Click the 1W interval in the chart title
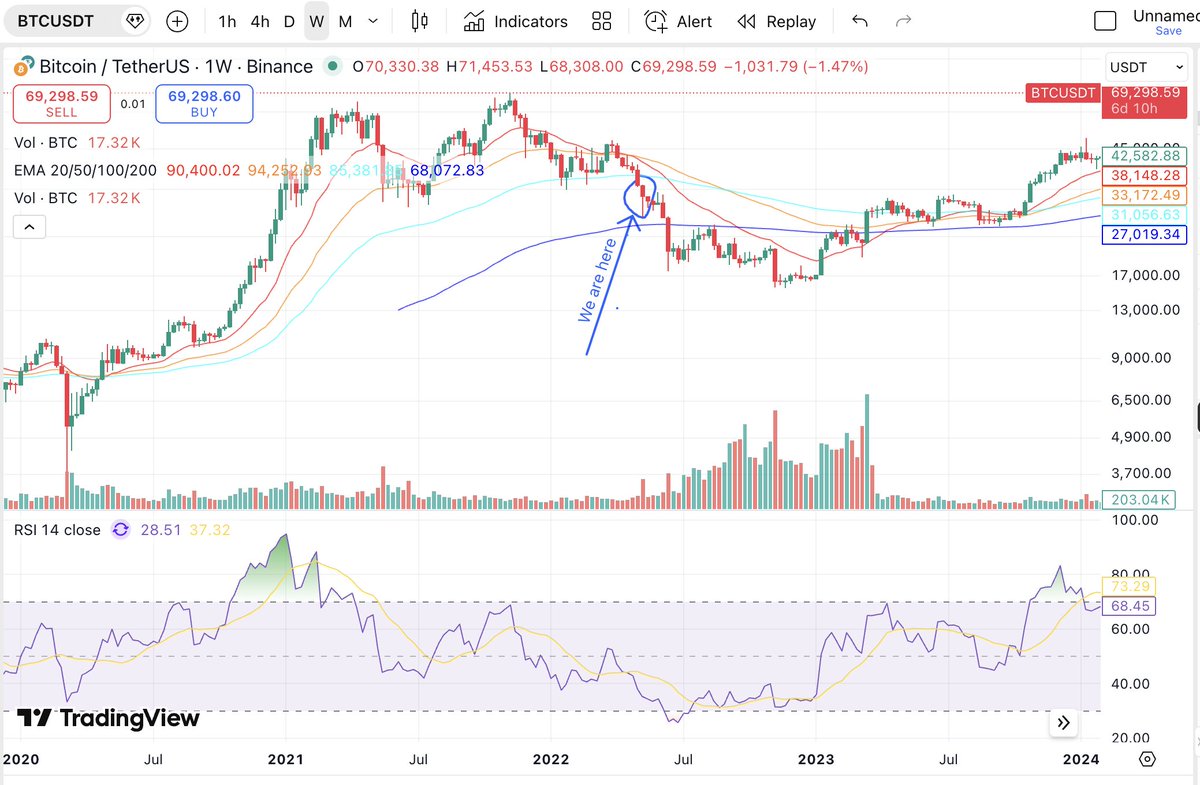This screenshot has height=785, width=1200. point(219,67)
